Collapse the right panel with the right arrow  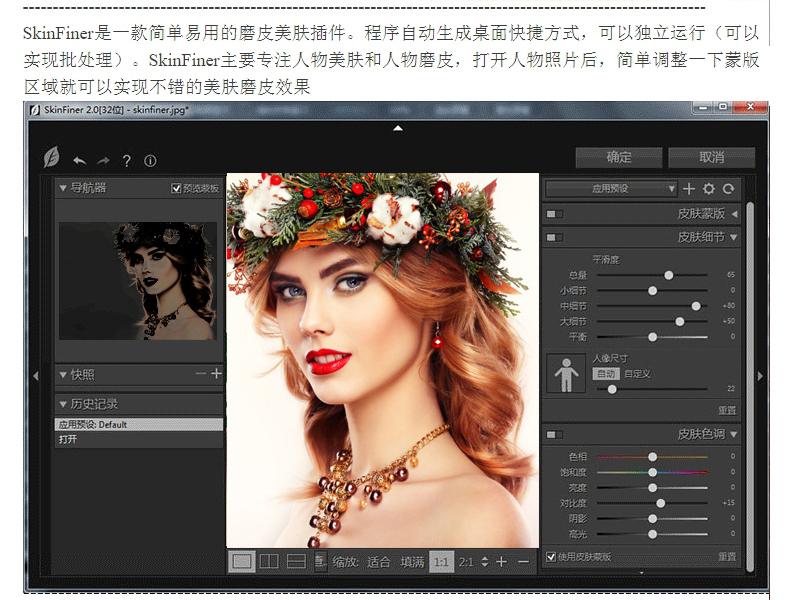tap(760, 376)
